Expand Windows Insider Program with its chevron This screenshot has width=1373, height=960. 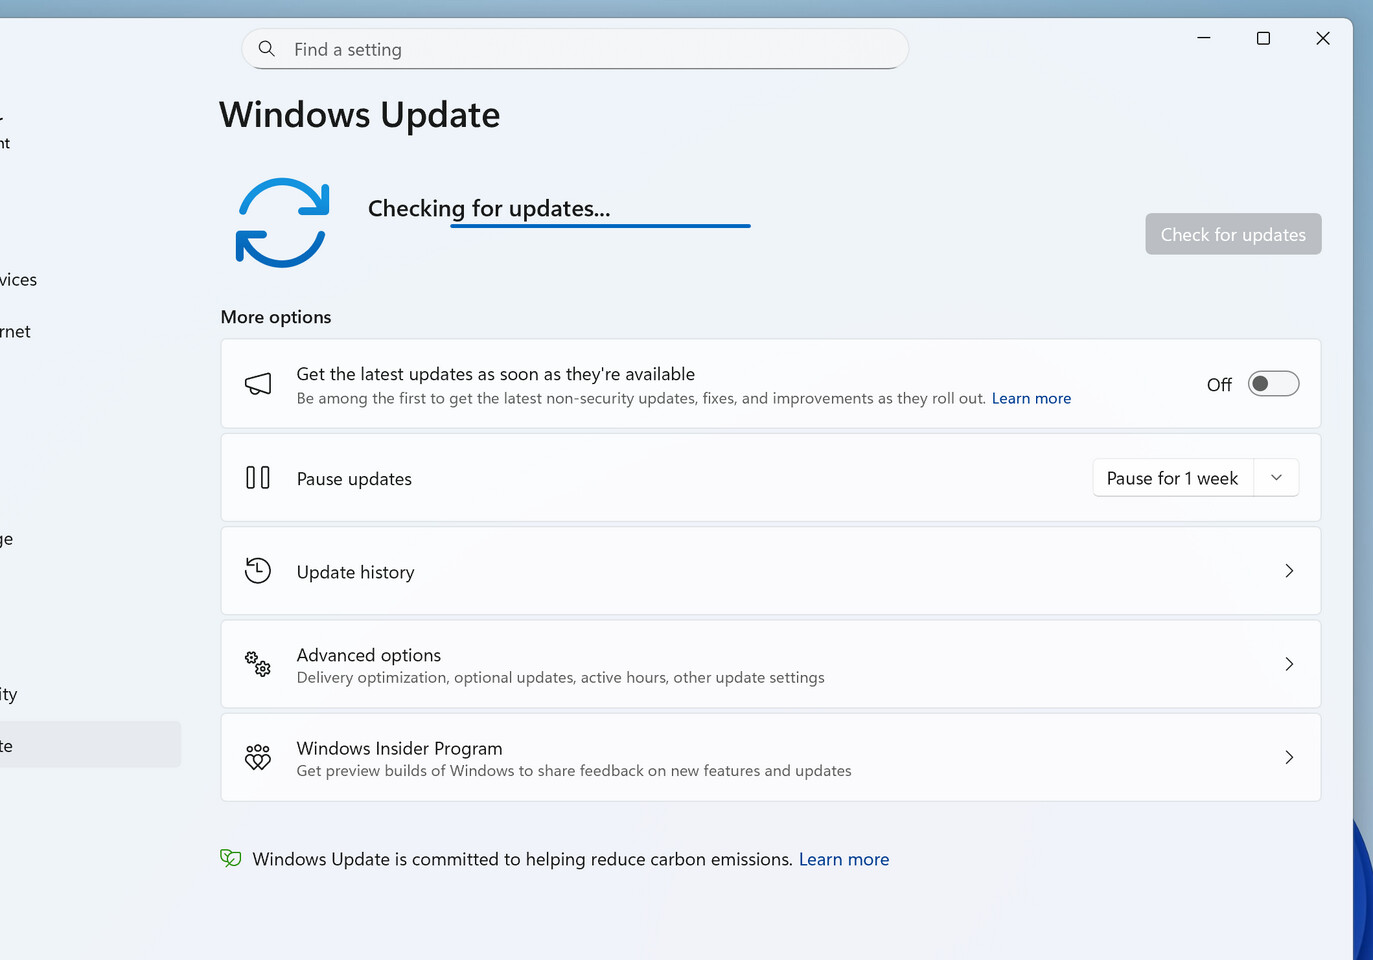click(x=1289, y=757)
